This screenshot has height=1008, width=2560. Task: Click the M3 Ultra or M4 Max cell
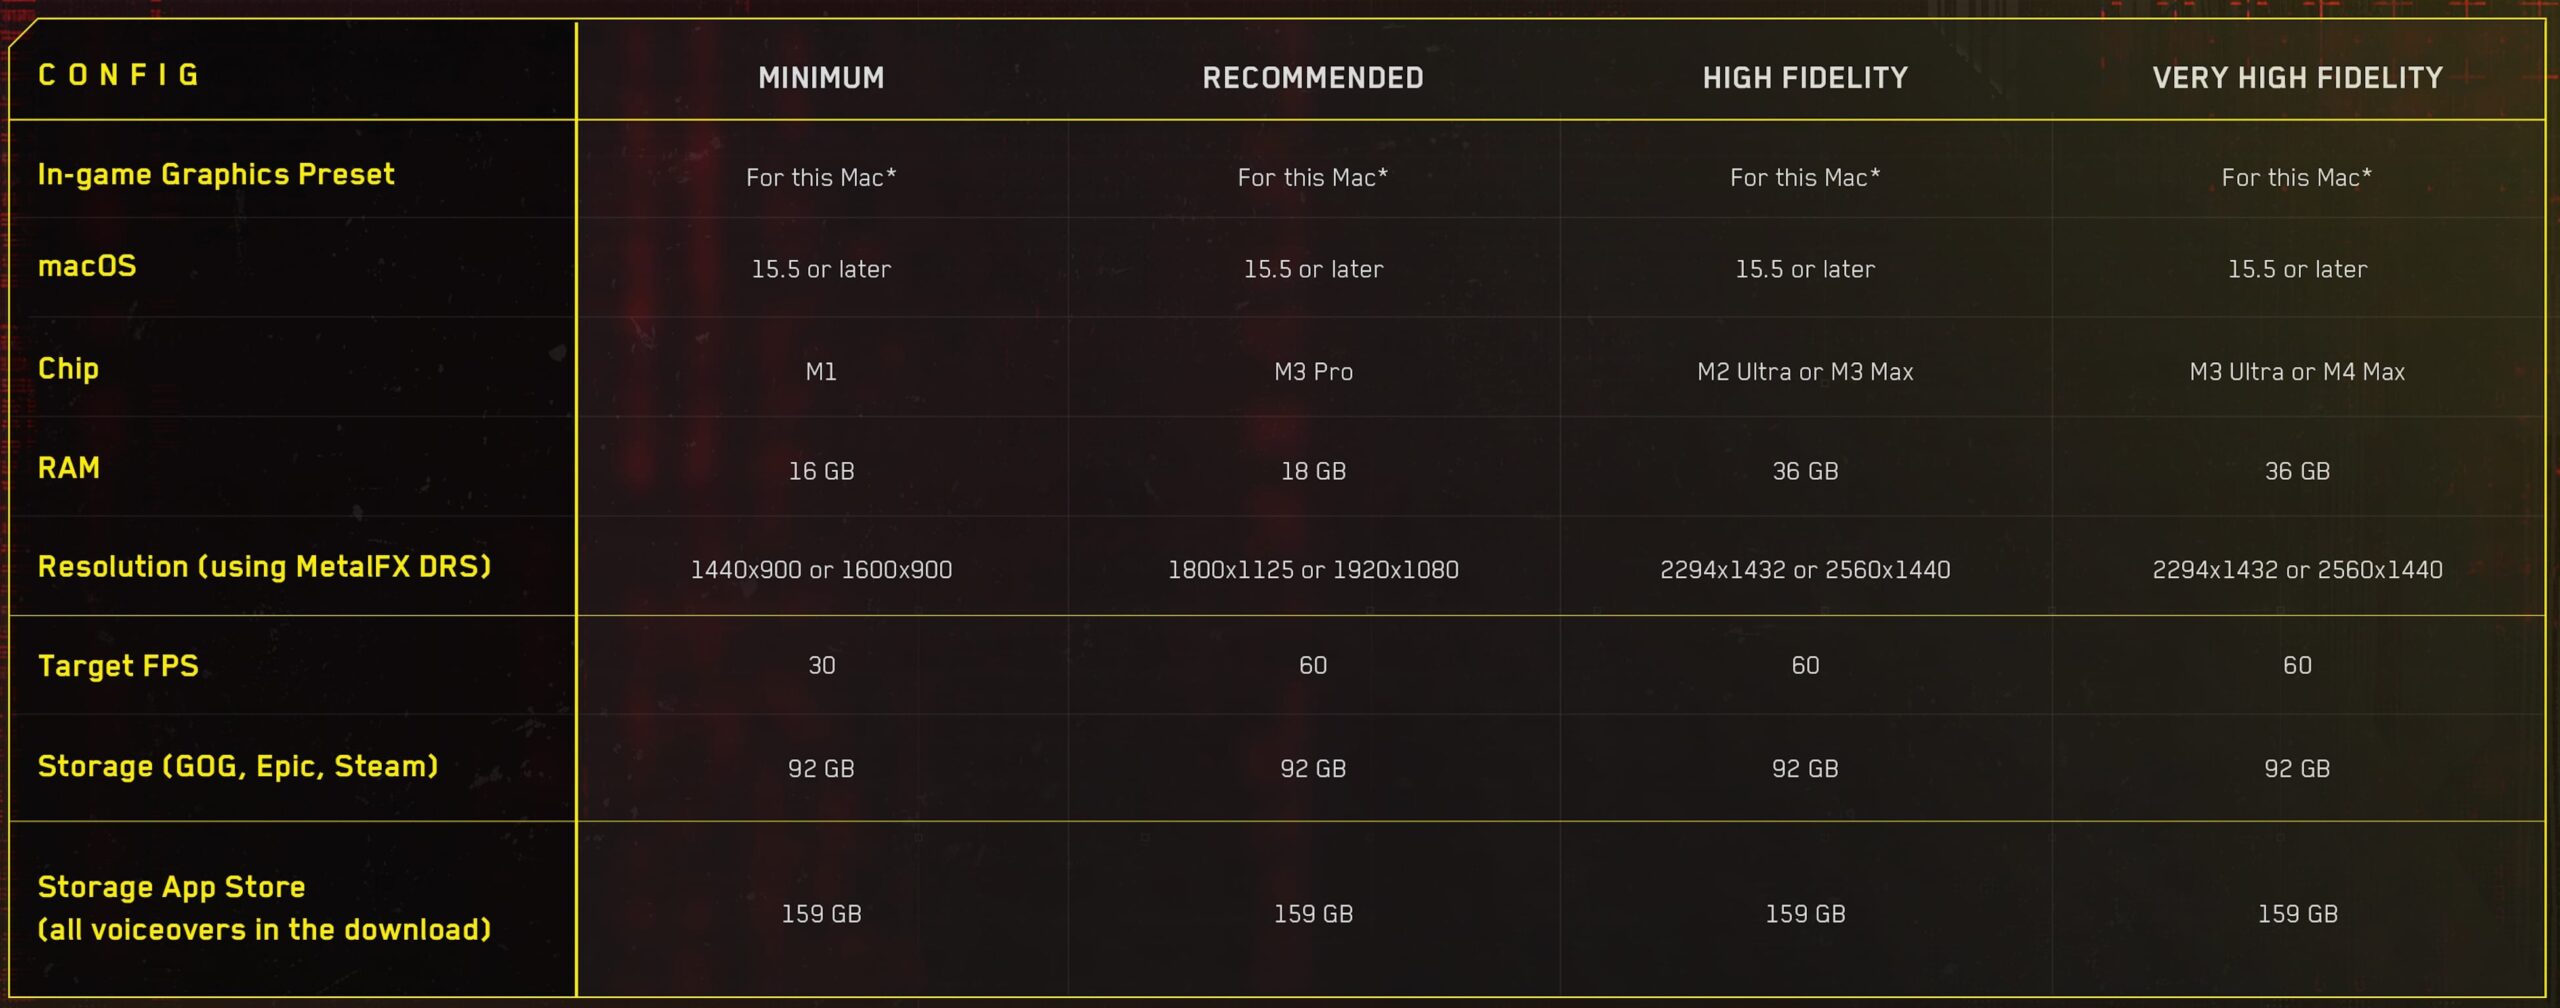tap(2297, 372)
